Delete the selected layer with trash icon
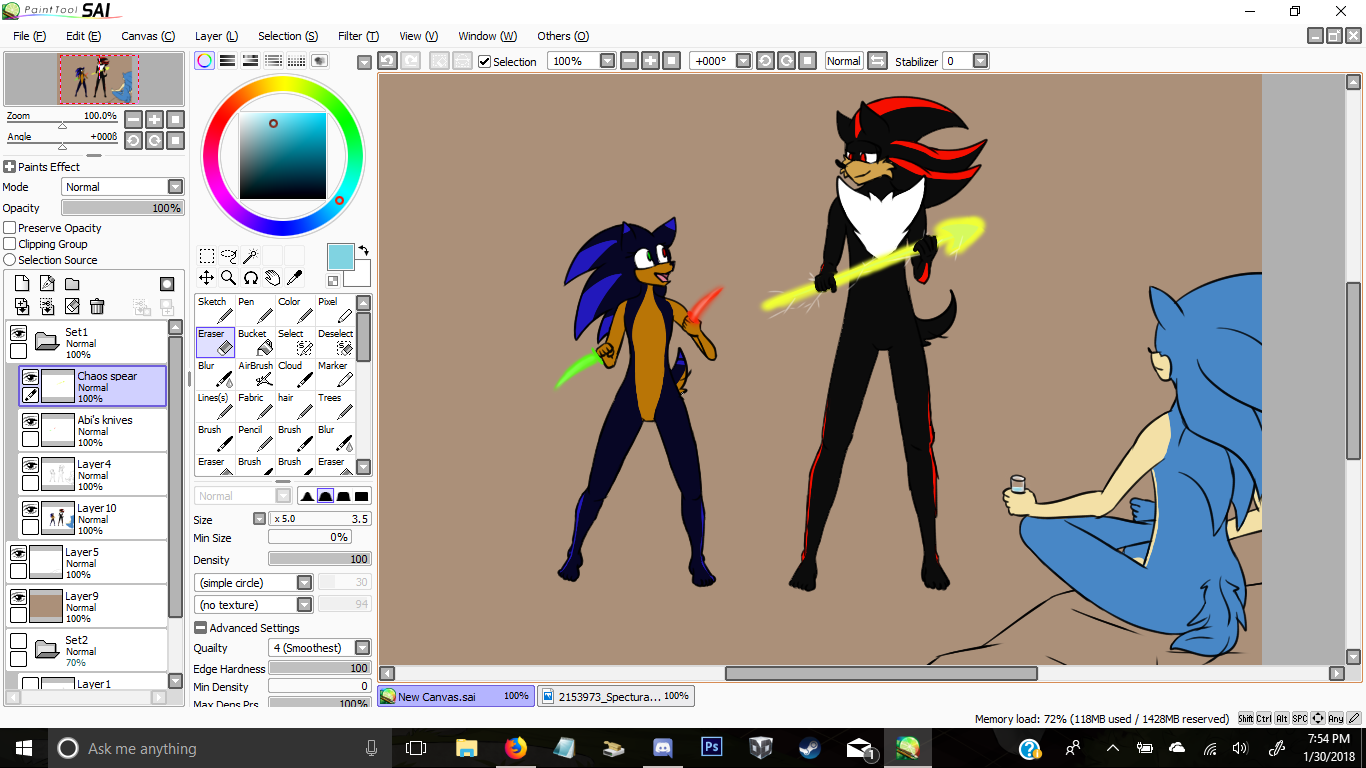Viewport: 1366px width, 768px height. click(97, 306)
